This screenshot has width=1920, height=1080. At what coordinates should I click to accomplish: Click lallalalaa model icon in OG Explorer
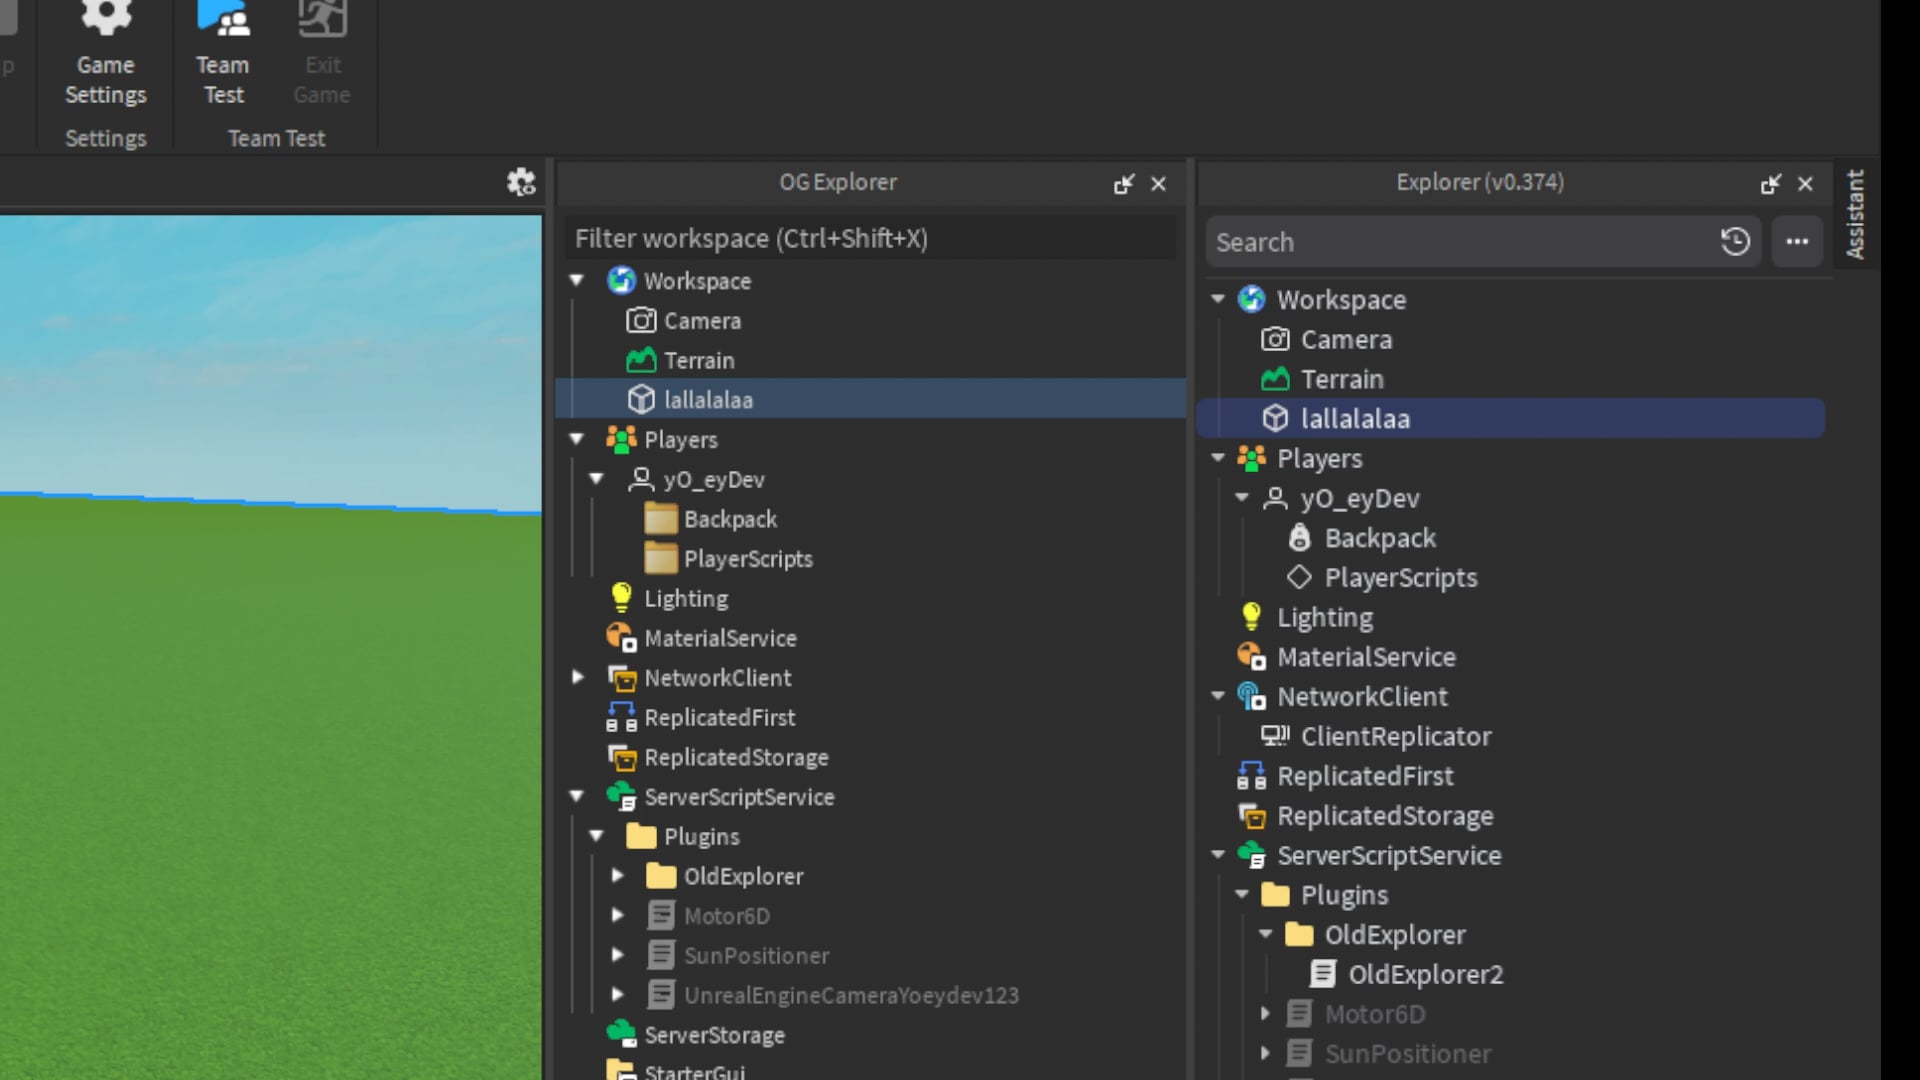pos(641,399)
